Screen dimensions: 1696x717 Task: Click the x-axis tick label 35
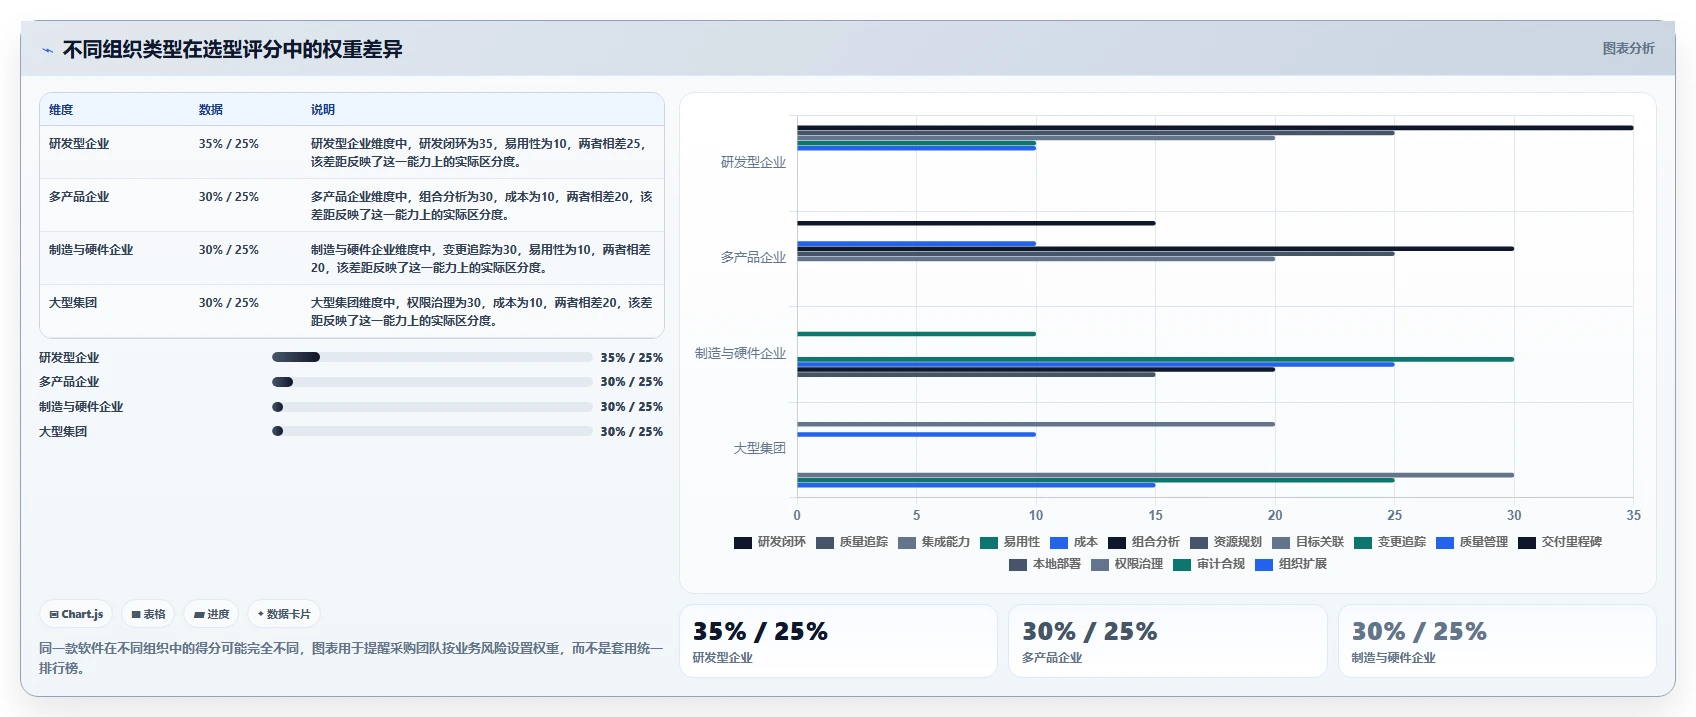coord(1633,516)
